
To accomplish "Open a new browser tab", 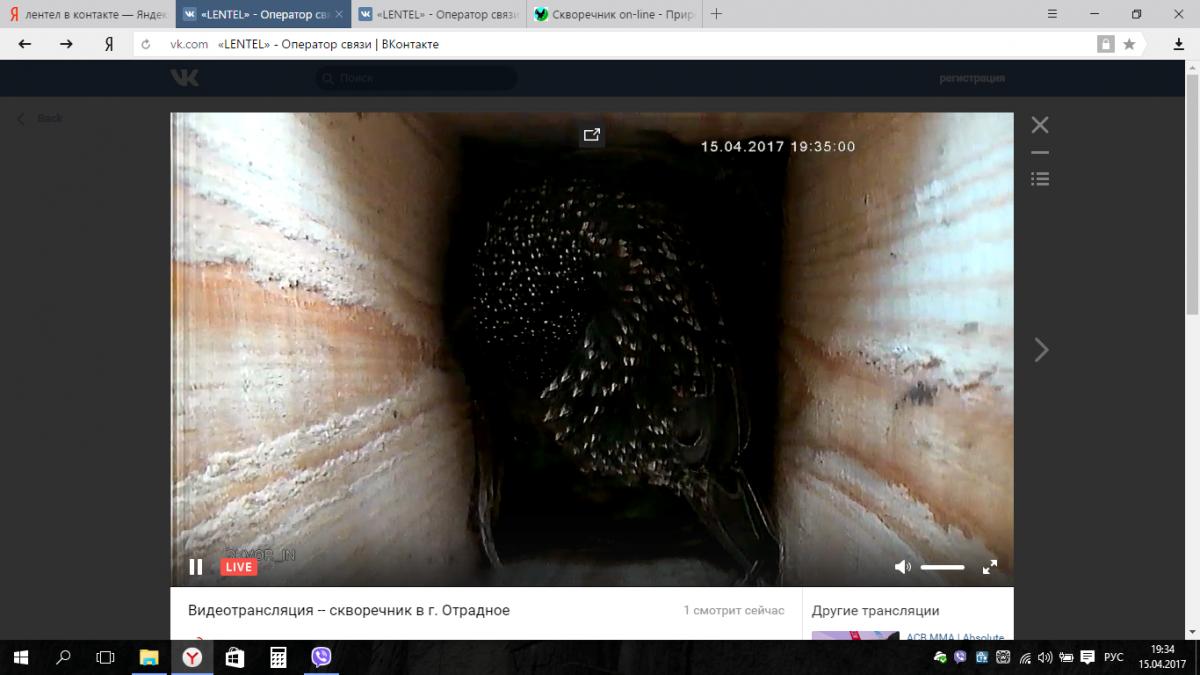I will (x=716, y=14).
